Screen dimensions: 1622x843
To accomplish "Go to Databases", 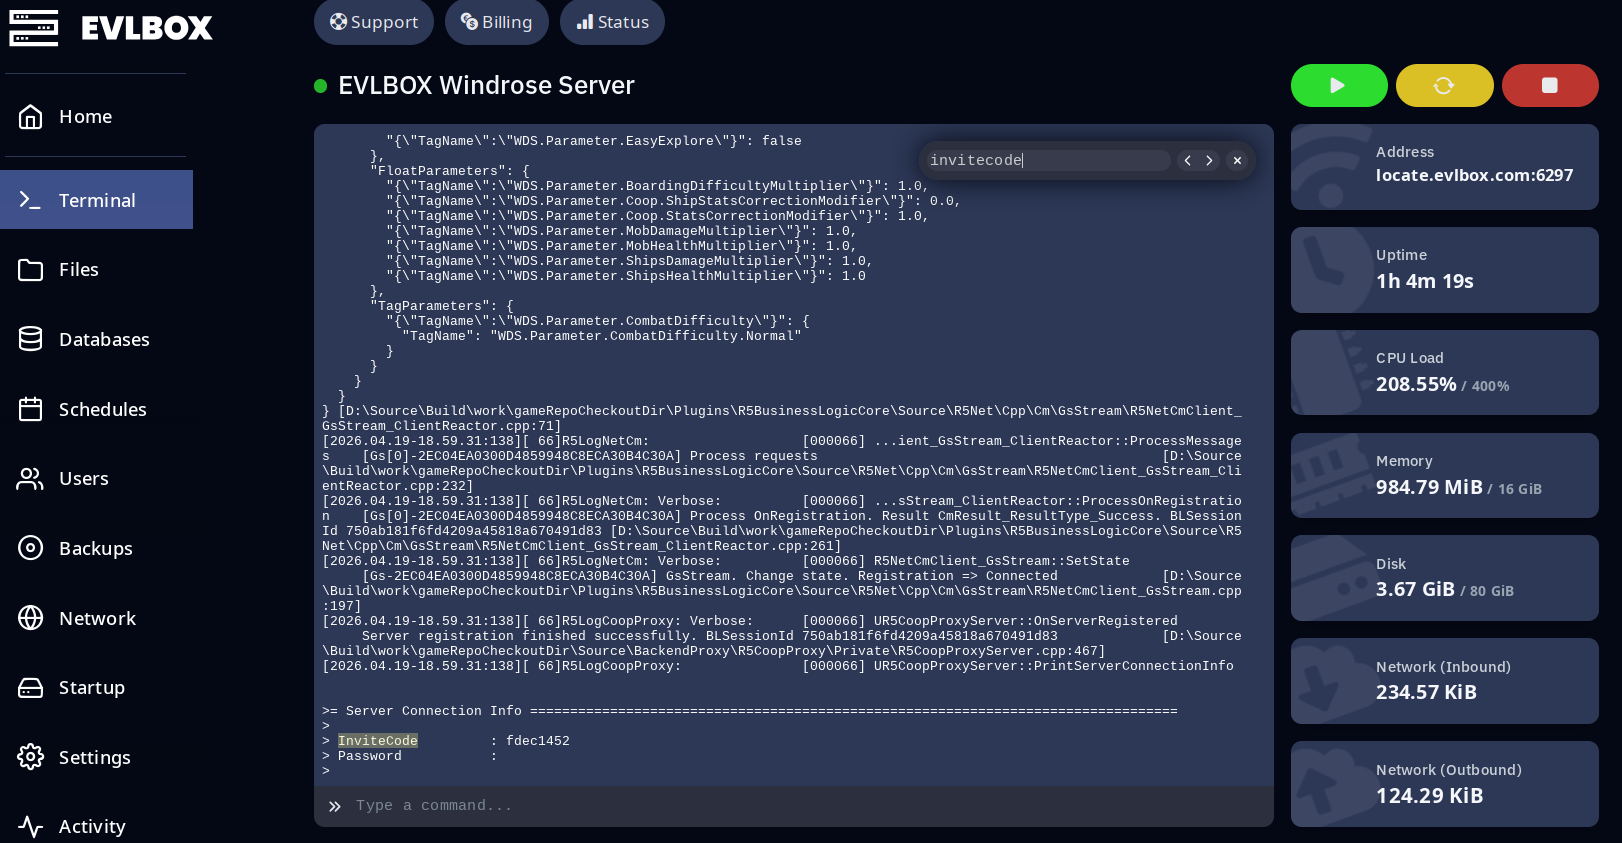I will click(x=96, y=339).
